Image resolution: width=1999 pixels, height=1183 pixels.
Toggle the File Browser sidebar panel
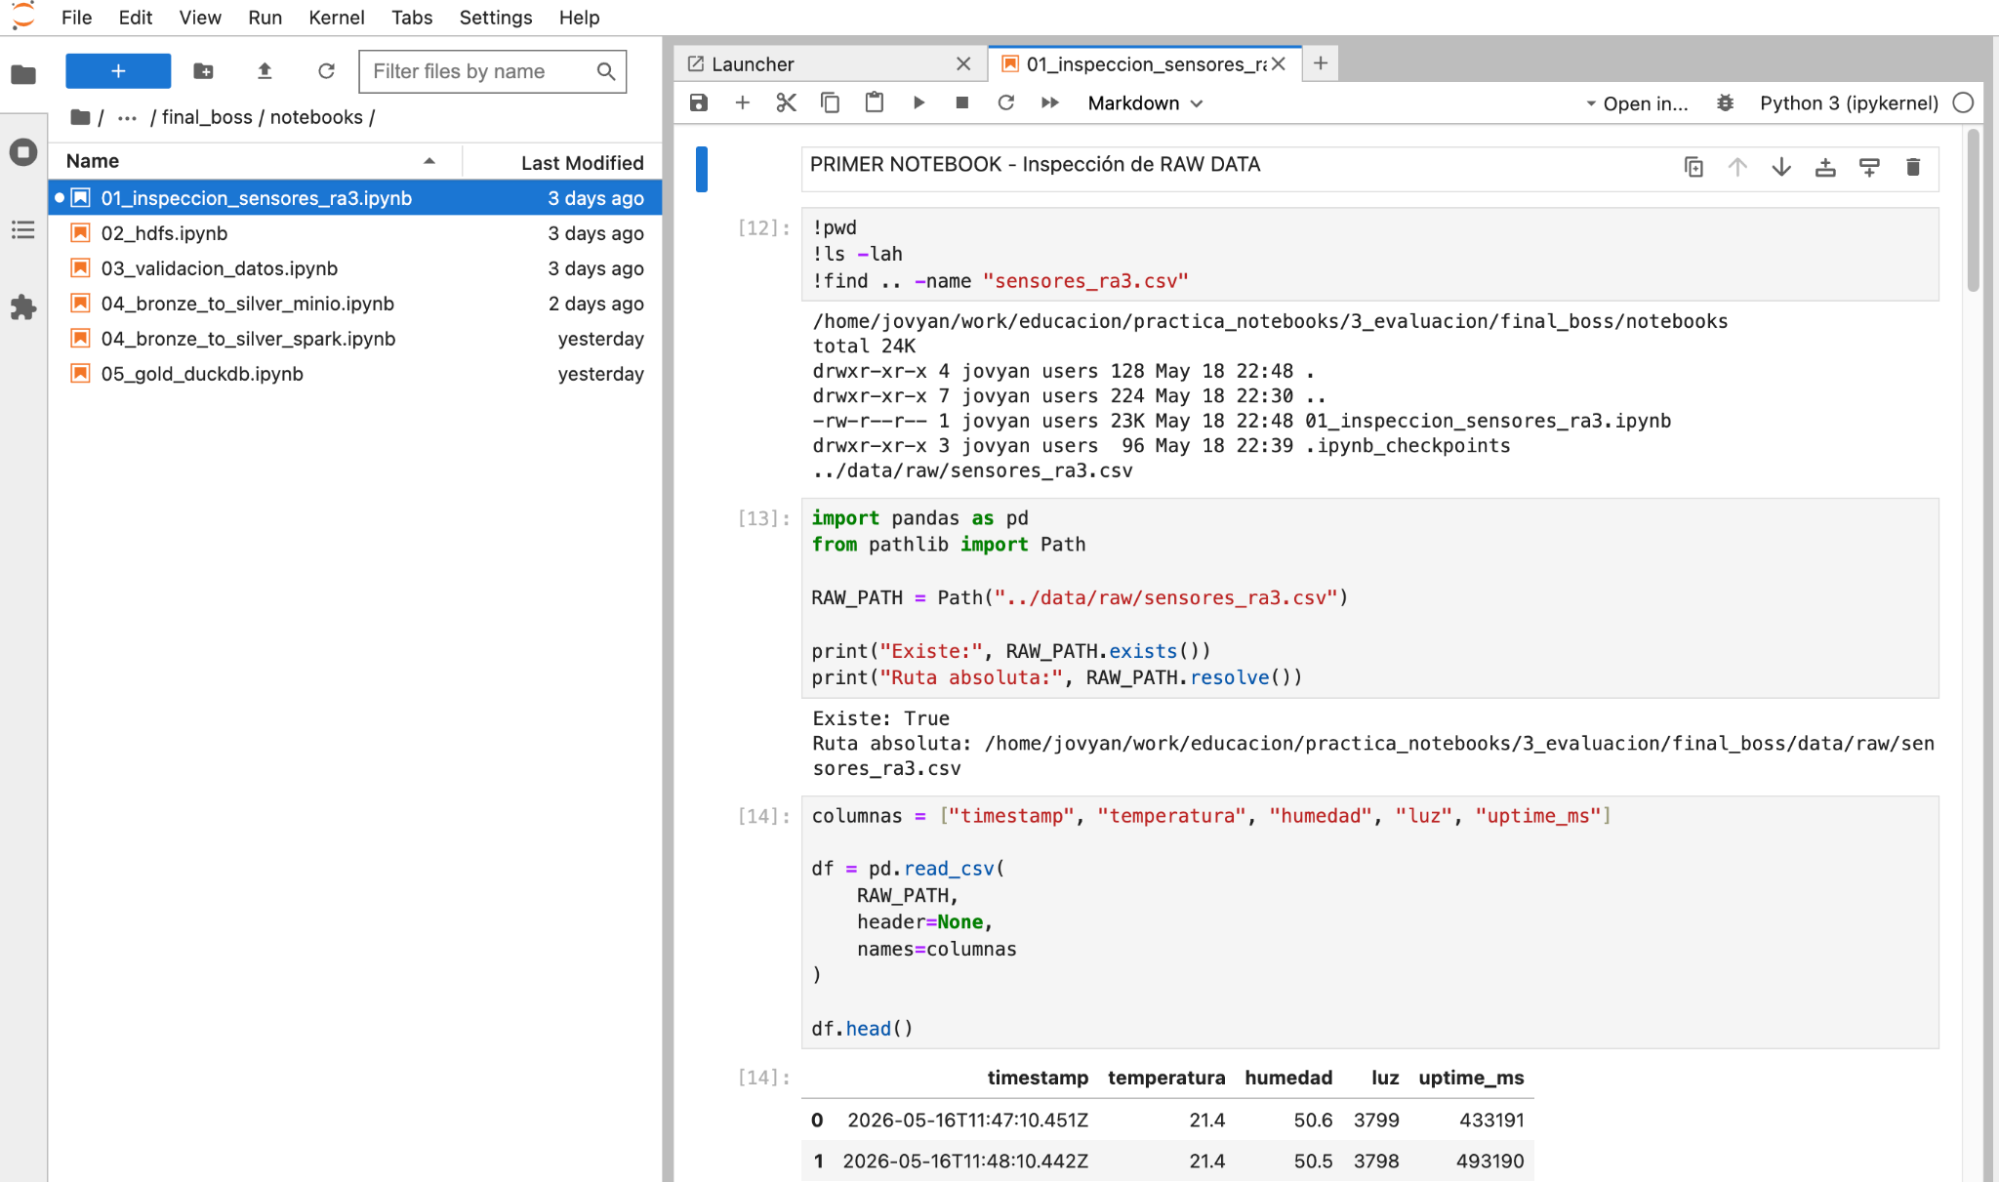[x=23, y=74]
